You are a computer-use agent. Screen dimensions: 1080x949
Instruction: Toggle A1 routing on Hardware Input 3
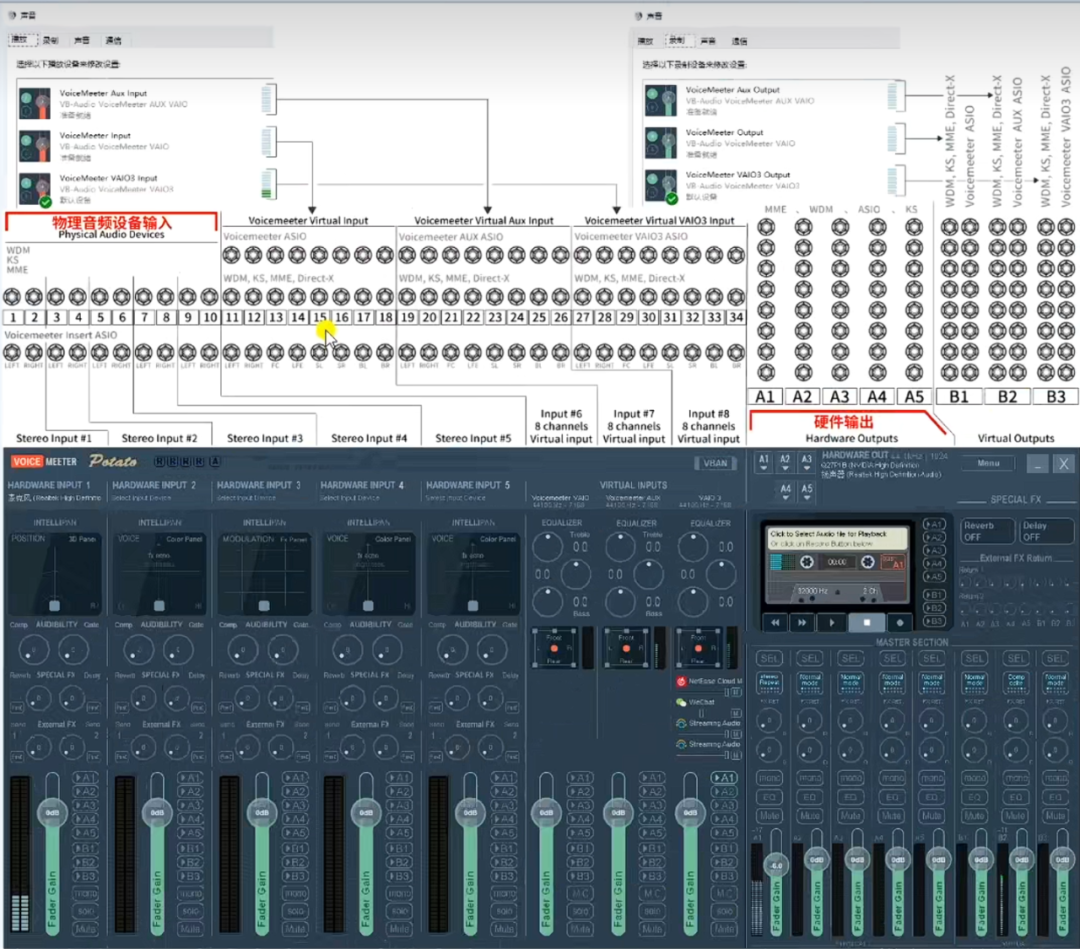pos(295,777)
